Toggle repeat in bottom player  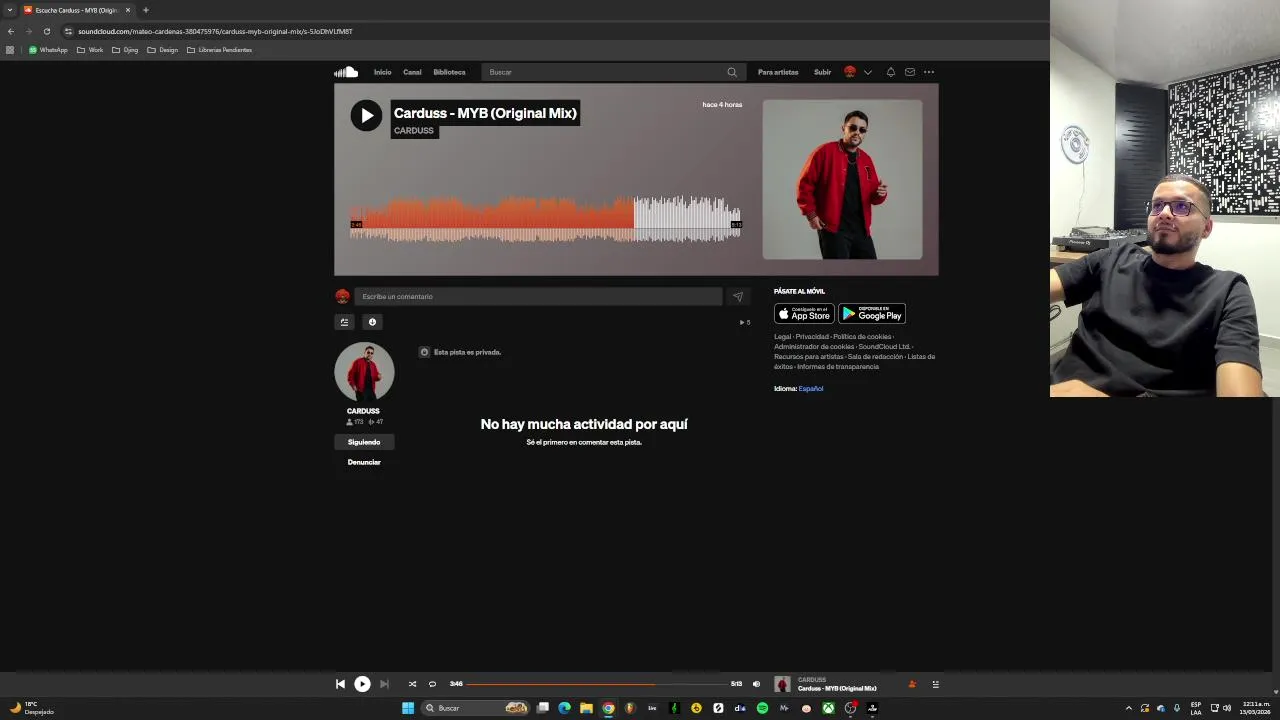[432, 684]
